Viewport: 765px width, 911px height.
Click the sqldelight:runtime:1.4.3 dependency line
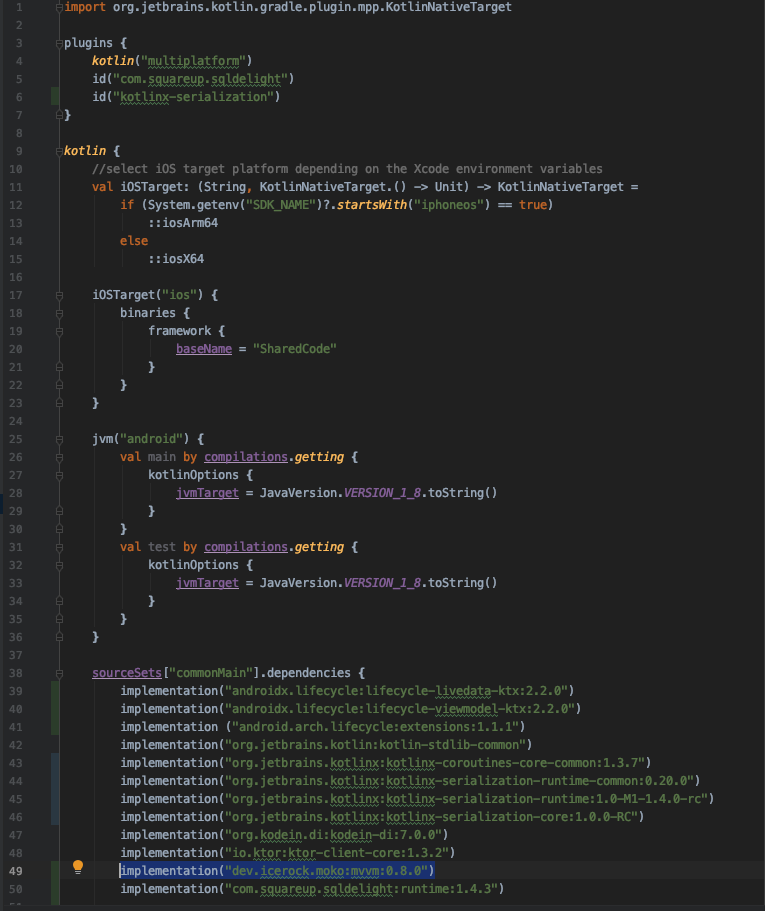[312, 888]
